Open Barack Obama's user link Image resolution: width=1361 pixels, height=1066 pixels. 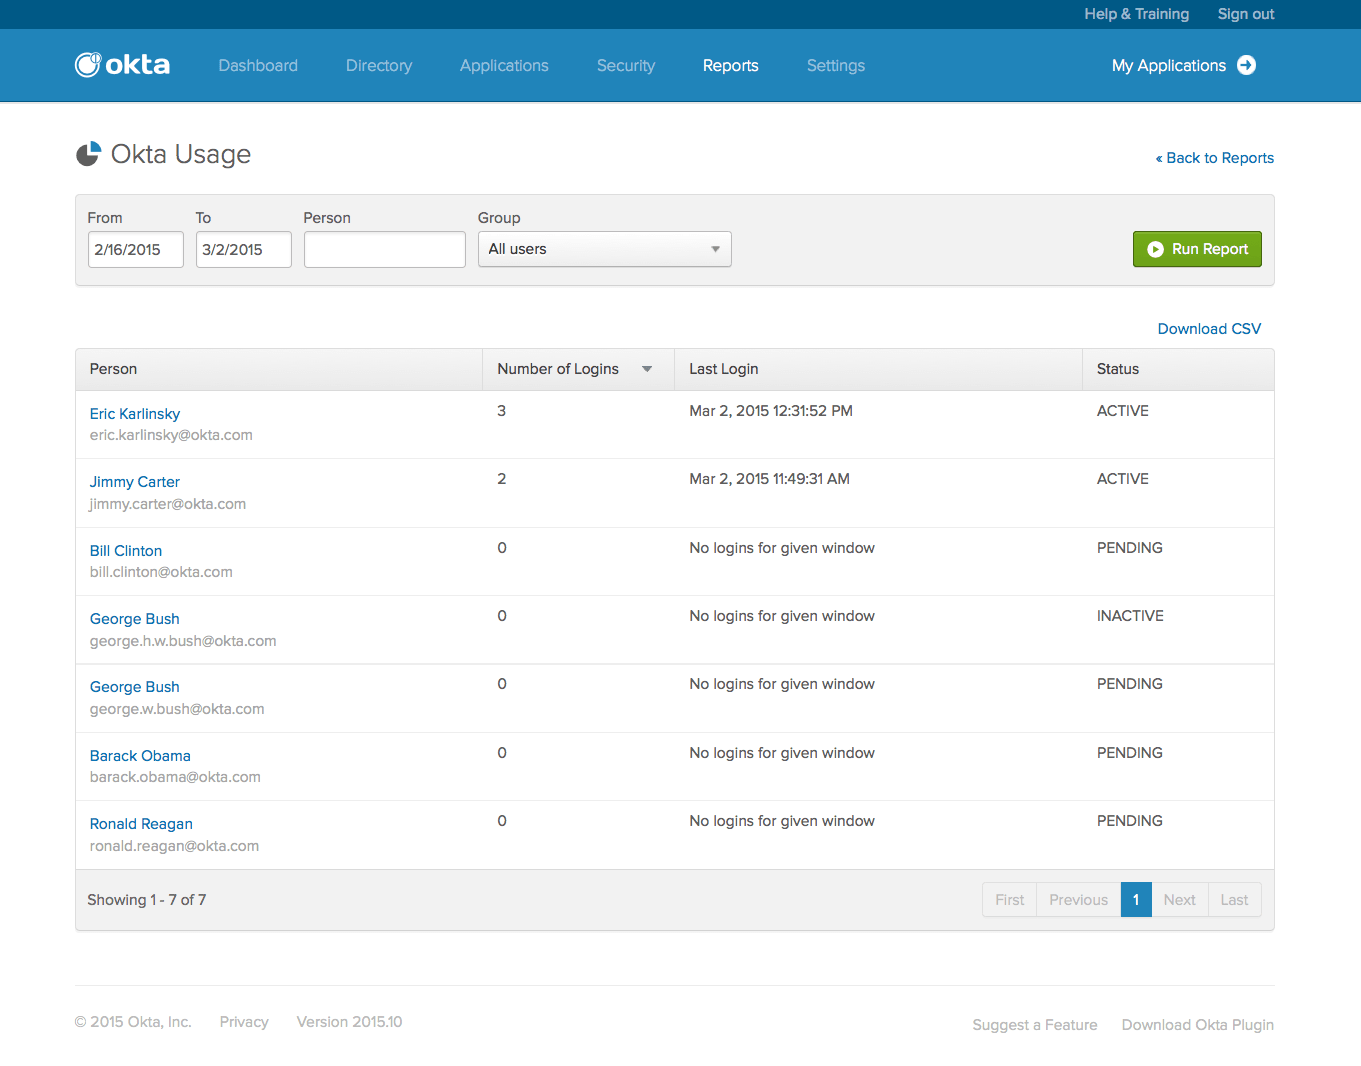coord(140,756)
